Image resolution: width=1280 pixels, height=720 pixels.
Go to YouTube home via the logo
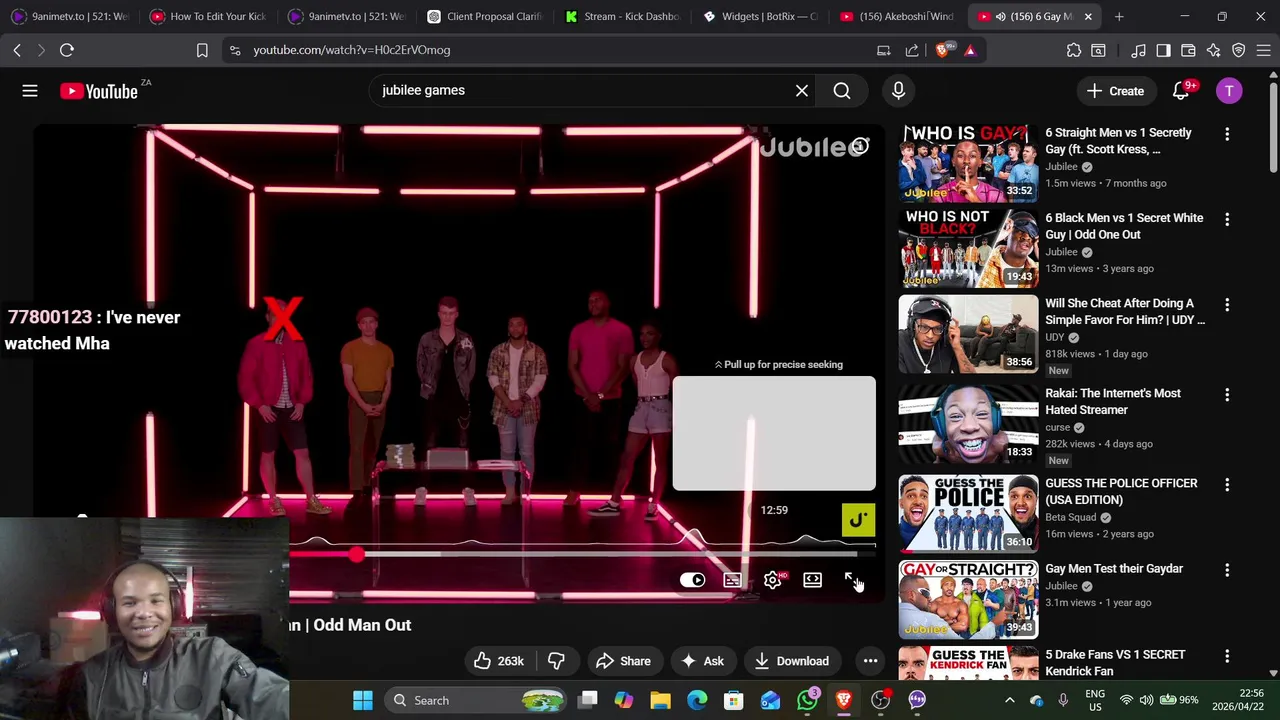tap(98, 91)
